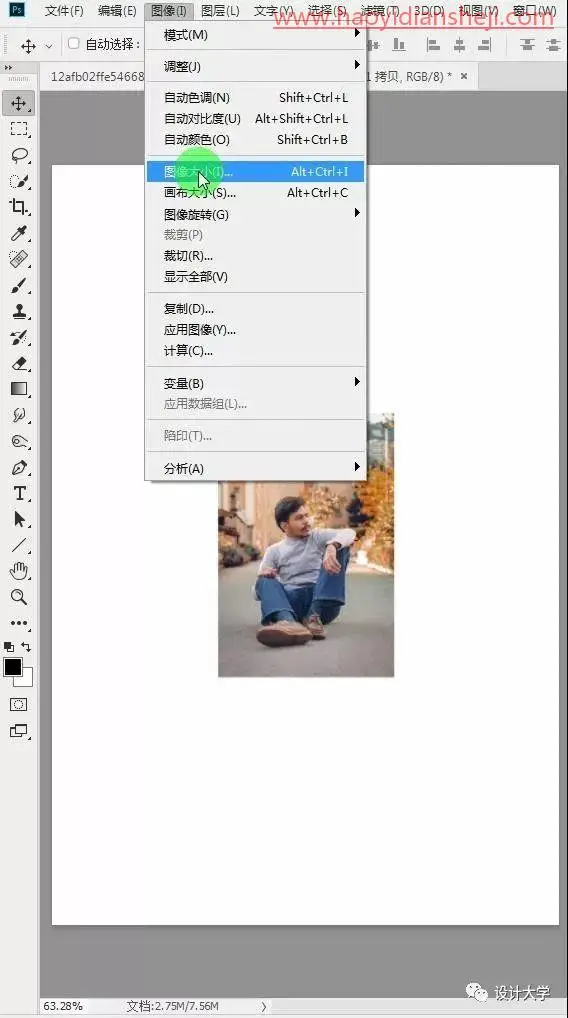Set the foreground color swatch

click(x=12, y=667)
